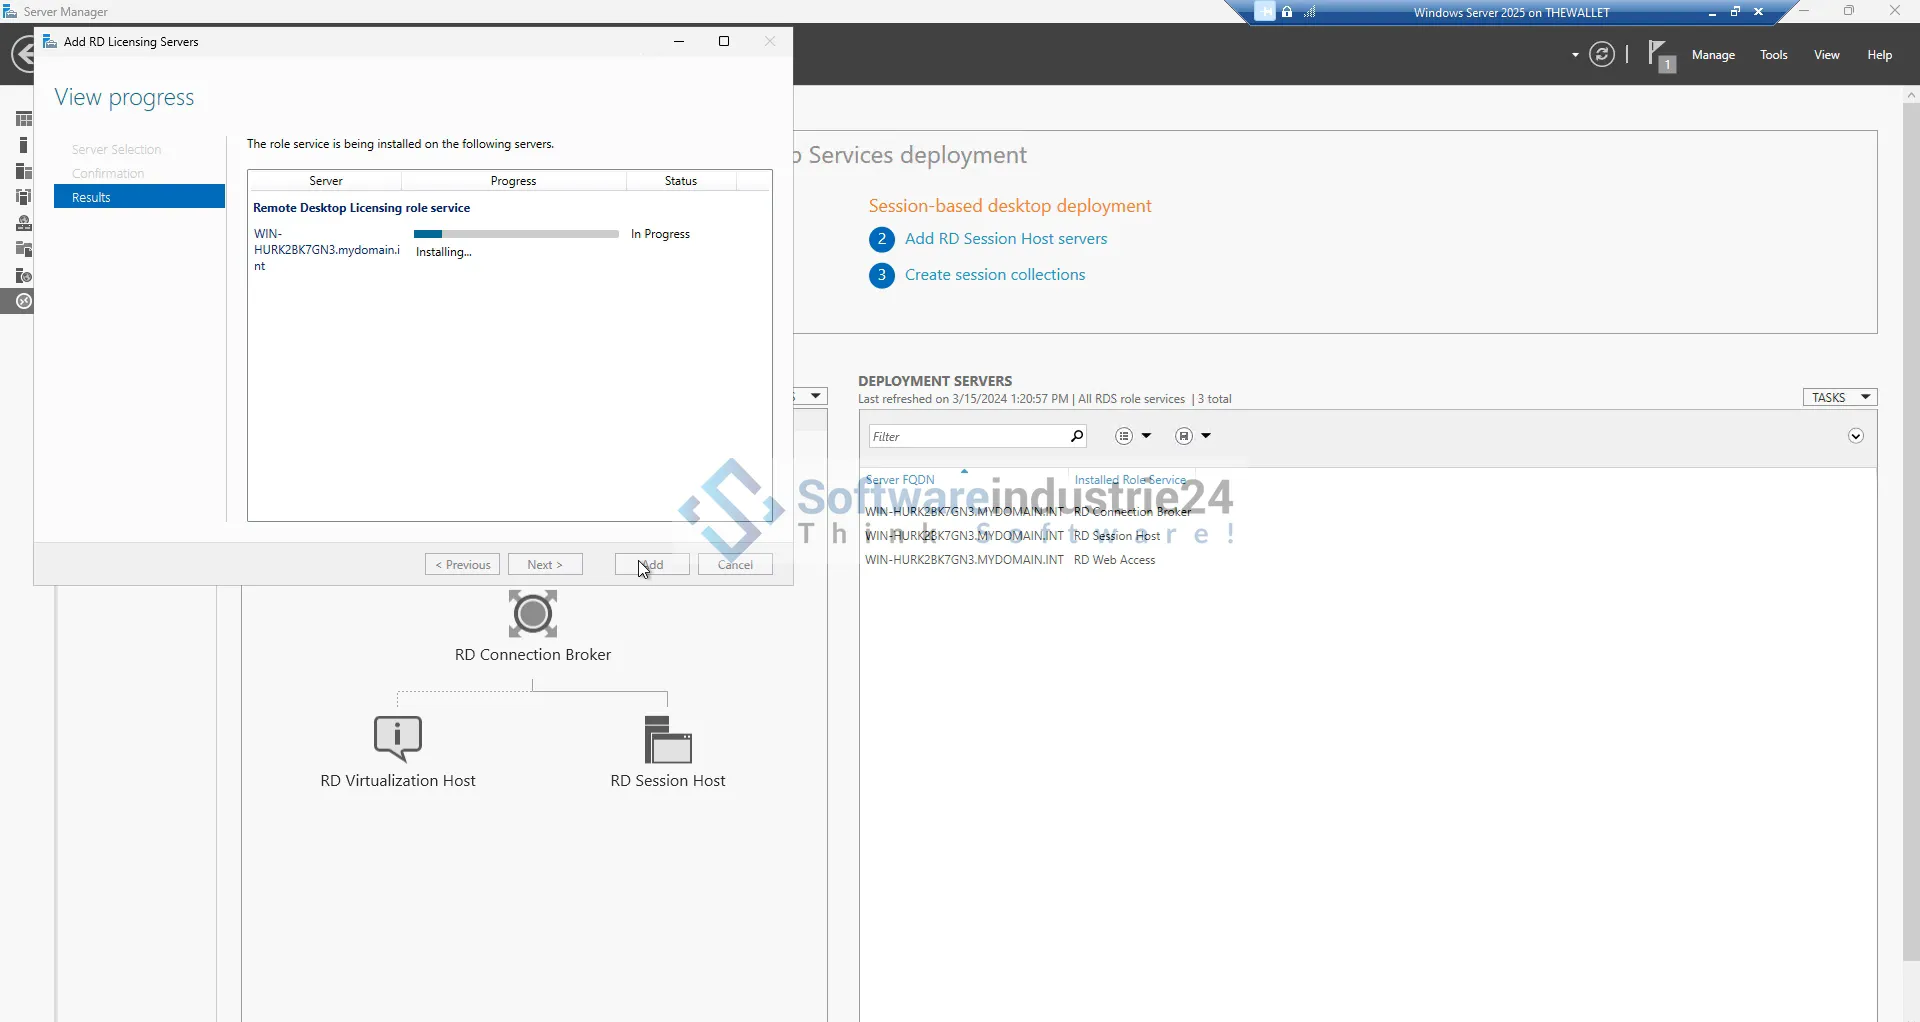Viewport: 1920px width, 1022px height.
Task: Click the refresh icon in header
Action: pyautogui.click(x=1602, y=55)
